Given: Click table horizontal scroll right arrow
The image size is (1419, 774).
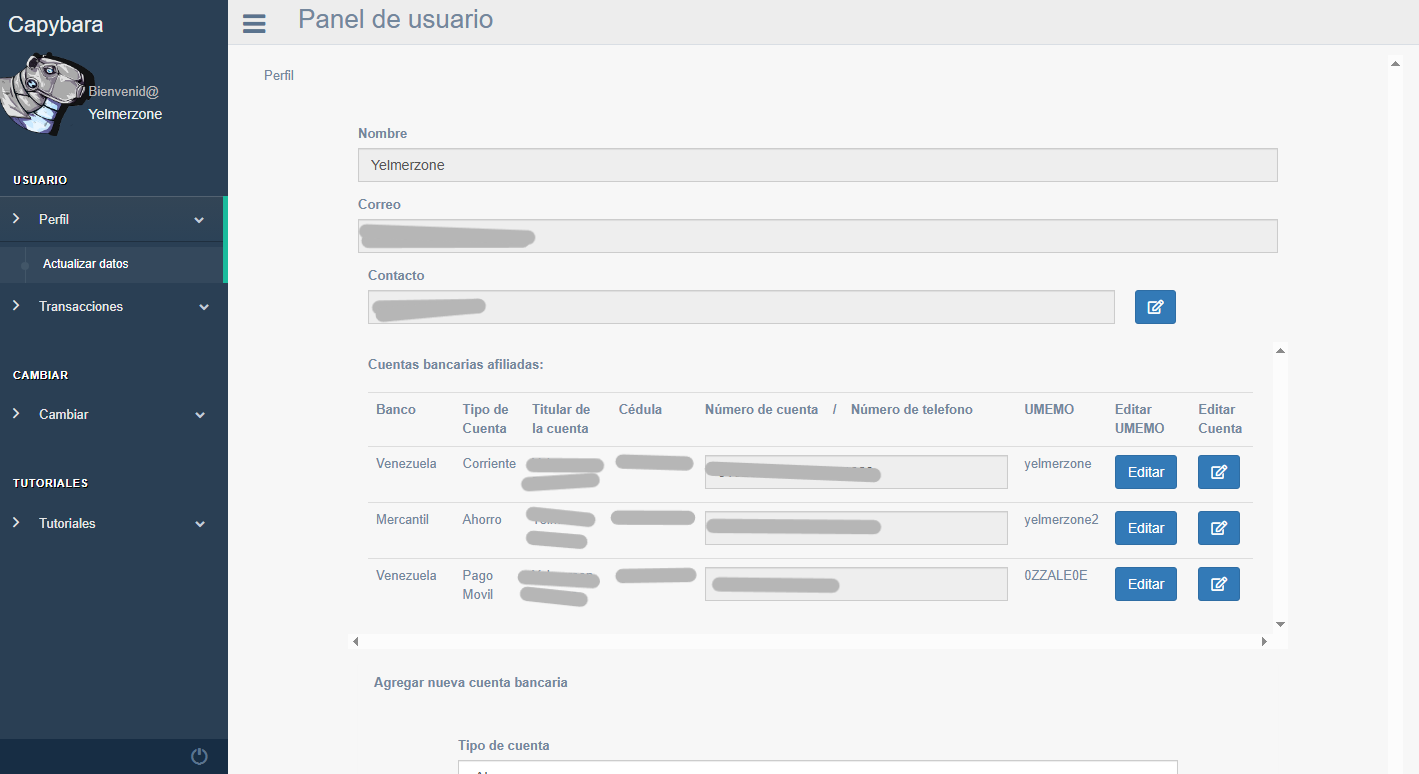Looking at the screenshot, I should tap(1264, 641).
